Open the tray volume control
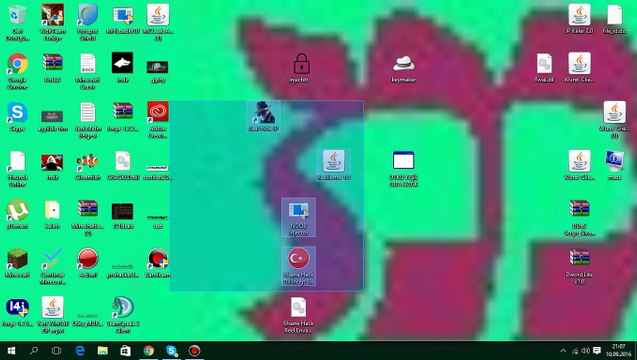637x360 pixels. tap(585, 351)
